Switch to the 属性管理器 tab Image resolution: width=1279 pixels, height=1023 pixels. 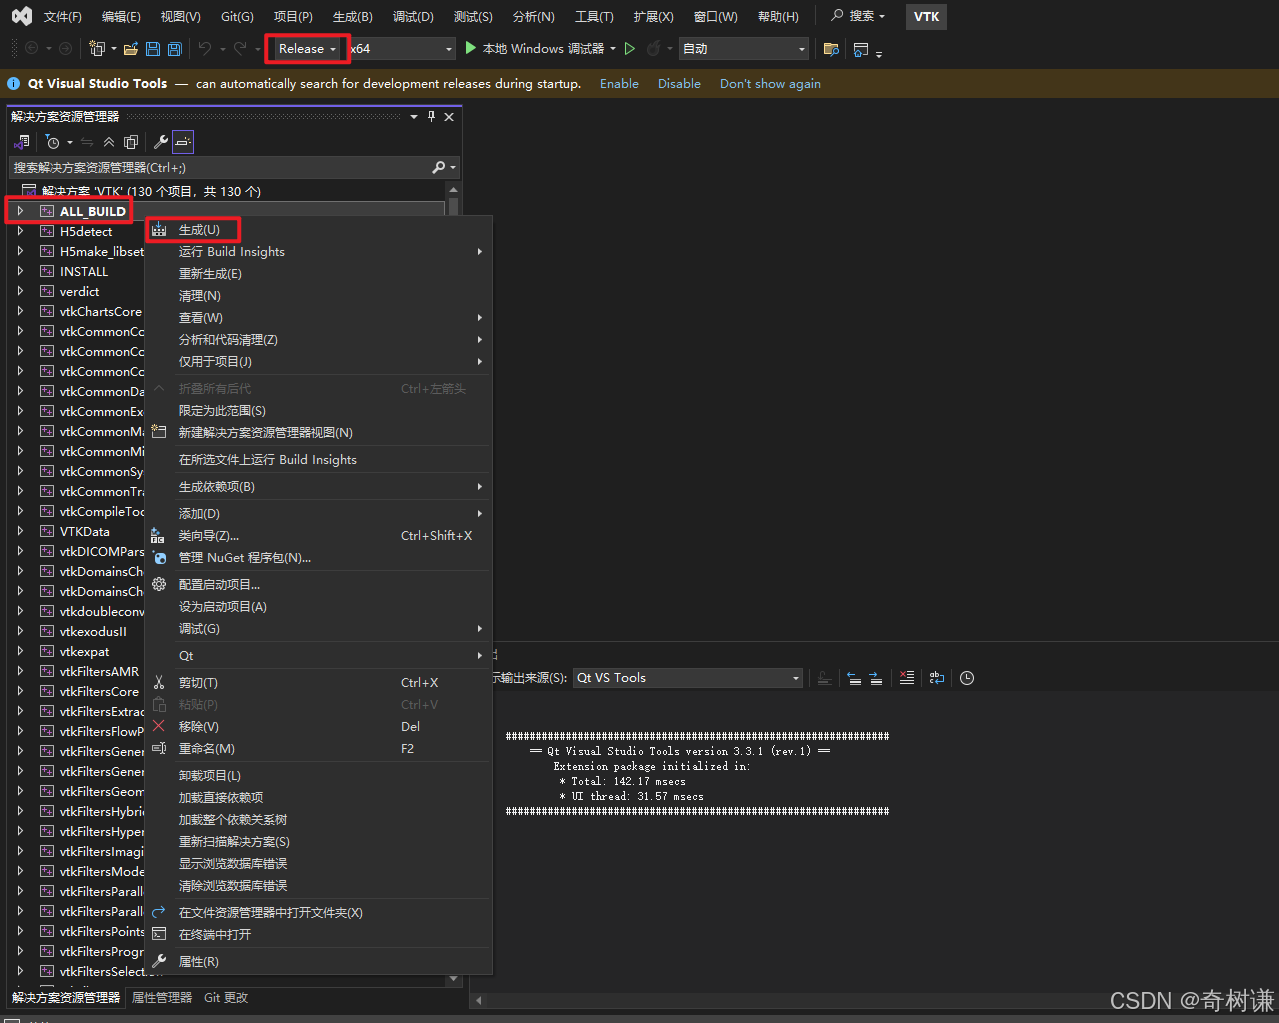162,998
